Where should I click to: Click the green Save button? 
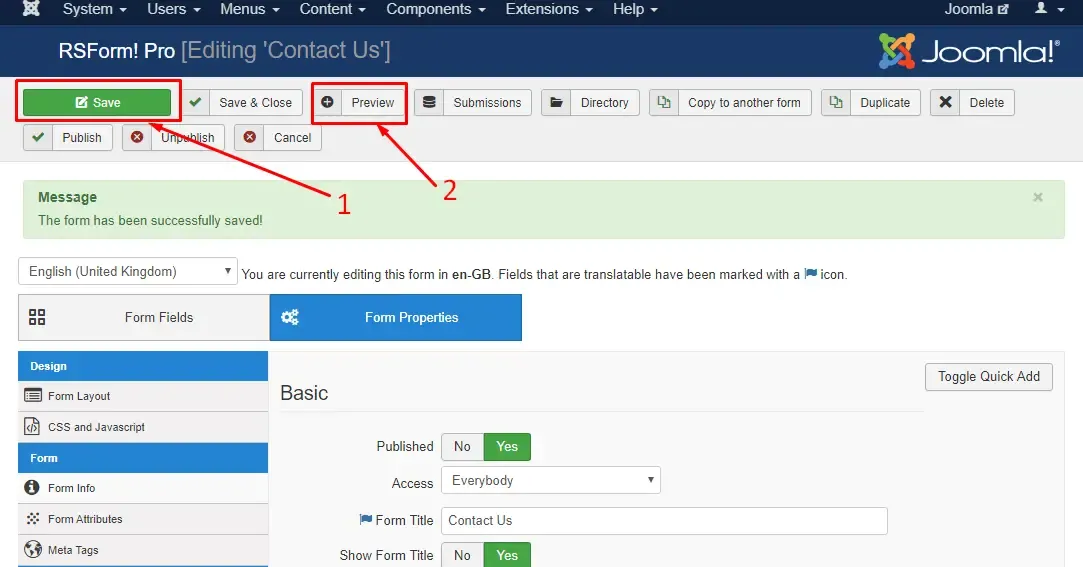[97, 102]
